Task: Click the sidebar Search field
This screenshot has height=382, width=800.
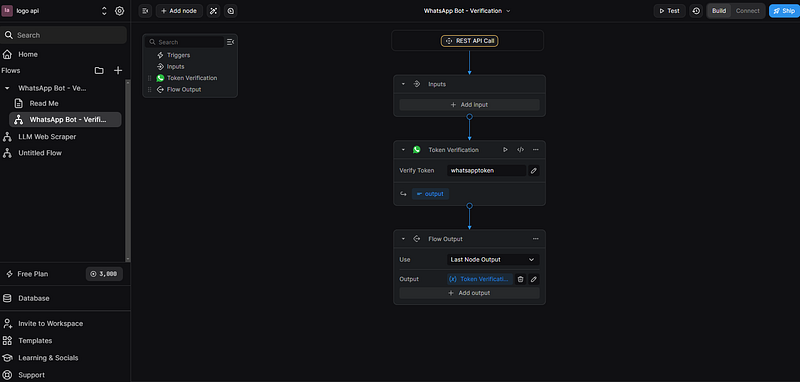Action: [x=63, y=35]
